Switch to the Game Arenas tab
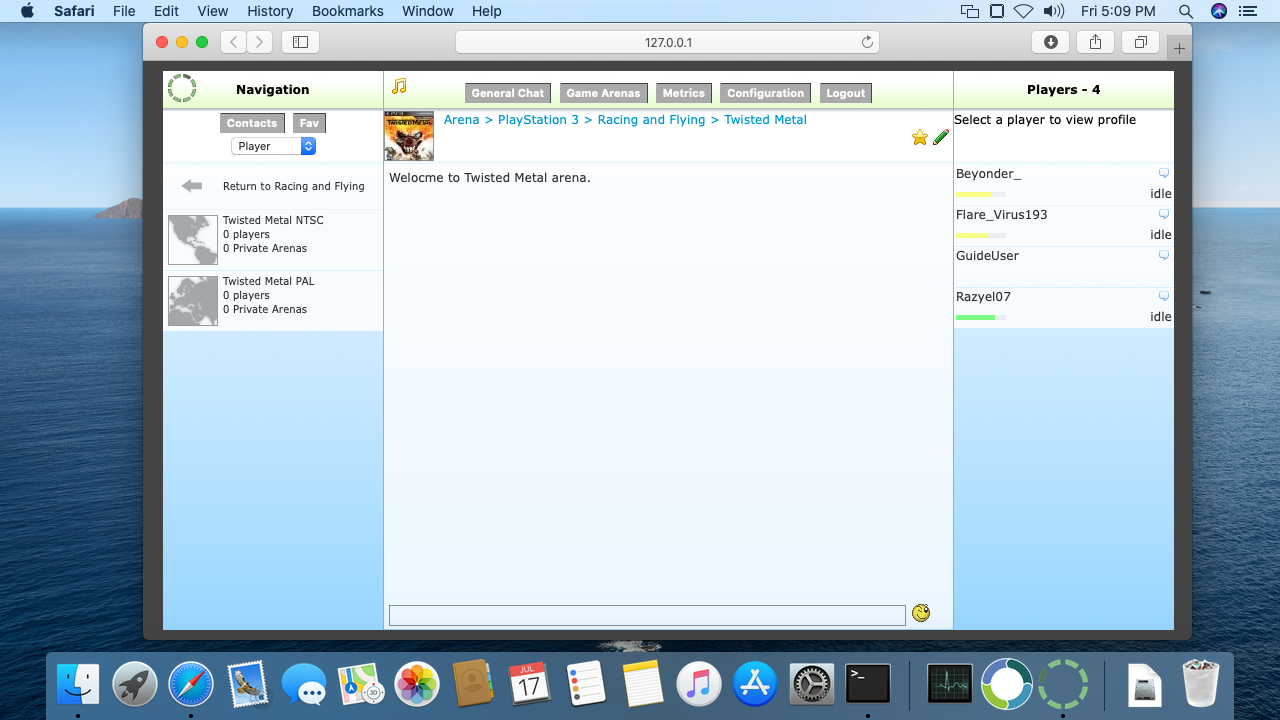1280x720 pixels. click(603, 93)
